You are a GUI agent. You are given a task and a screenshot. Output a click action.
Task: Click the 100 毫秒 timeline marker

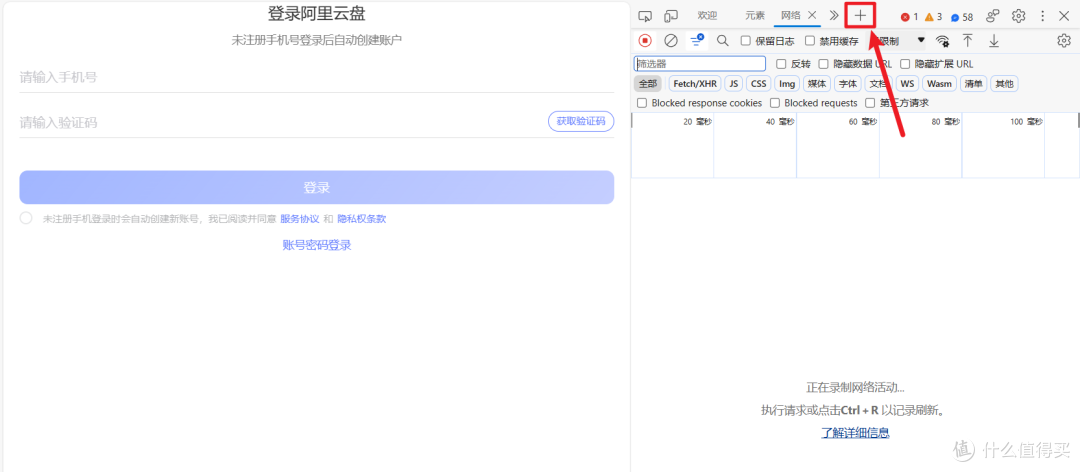tap(1026, 121)
